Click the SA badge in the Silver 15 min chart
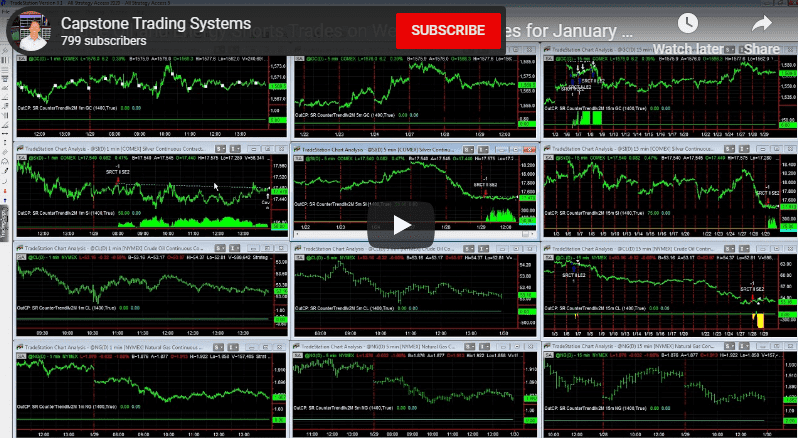Screen dimensions: 798x438 tap(549, 159)
